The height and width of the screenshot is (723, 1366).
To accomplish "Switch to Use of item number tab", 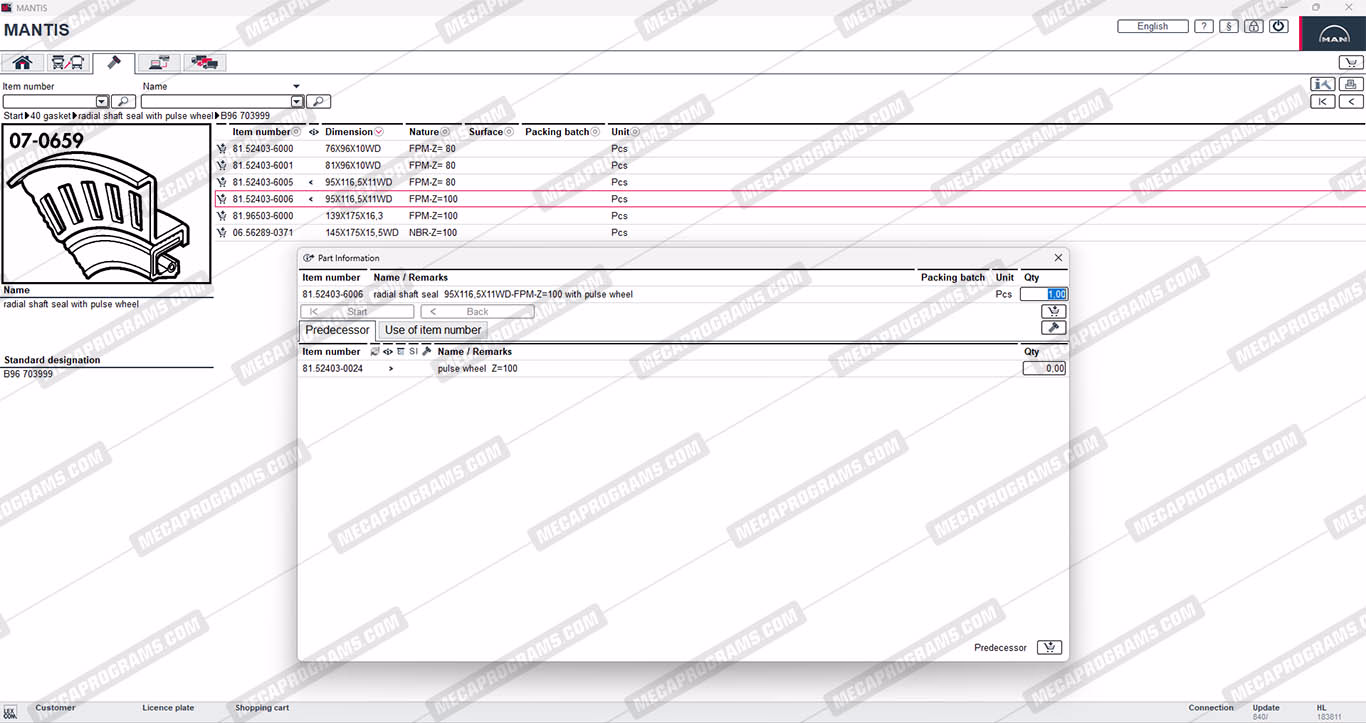I will pyautogui.click(x=433, y=330).
